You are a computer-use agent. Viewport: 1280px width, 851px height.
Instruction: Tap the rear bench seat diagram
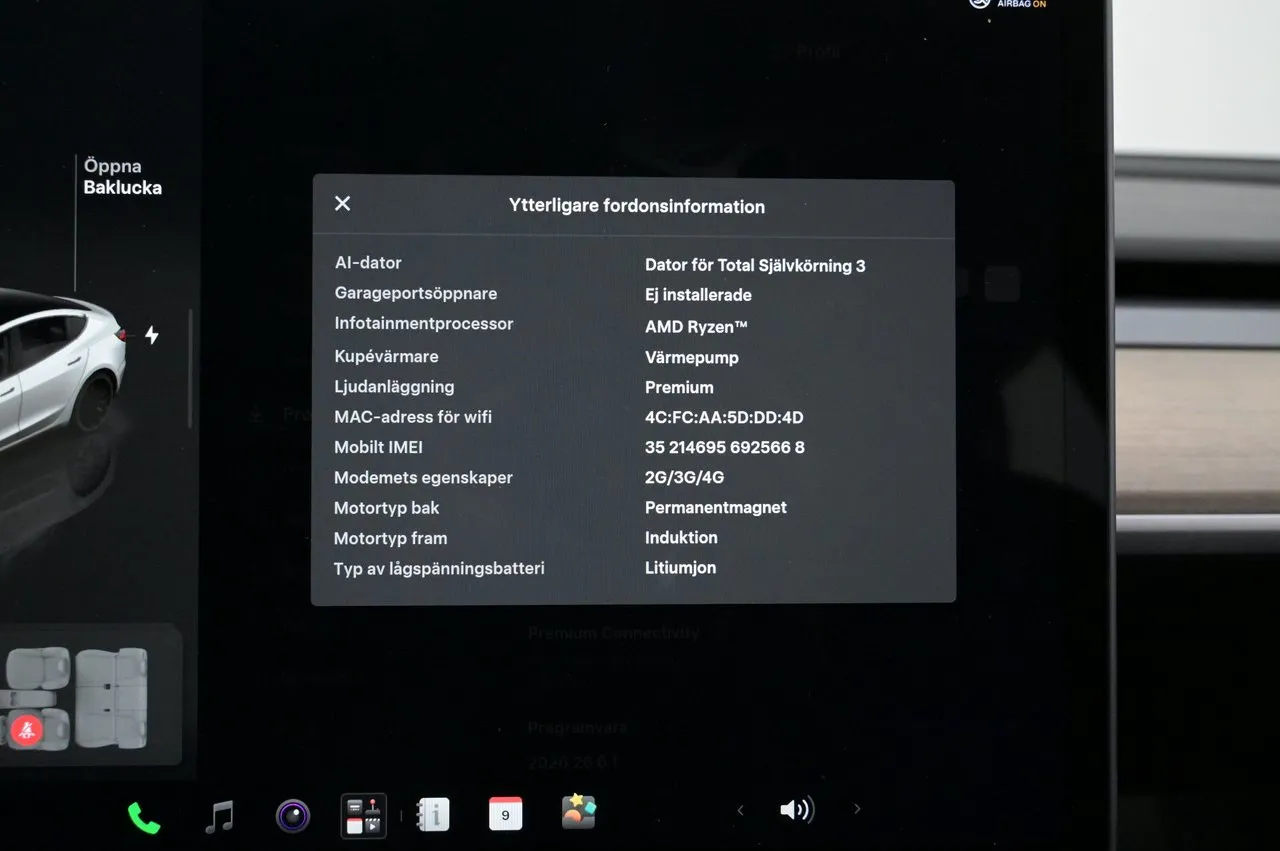tap(112, 697)
